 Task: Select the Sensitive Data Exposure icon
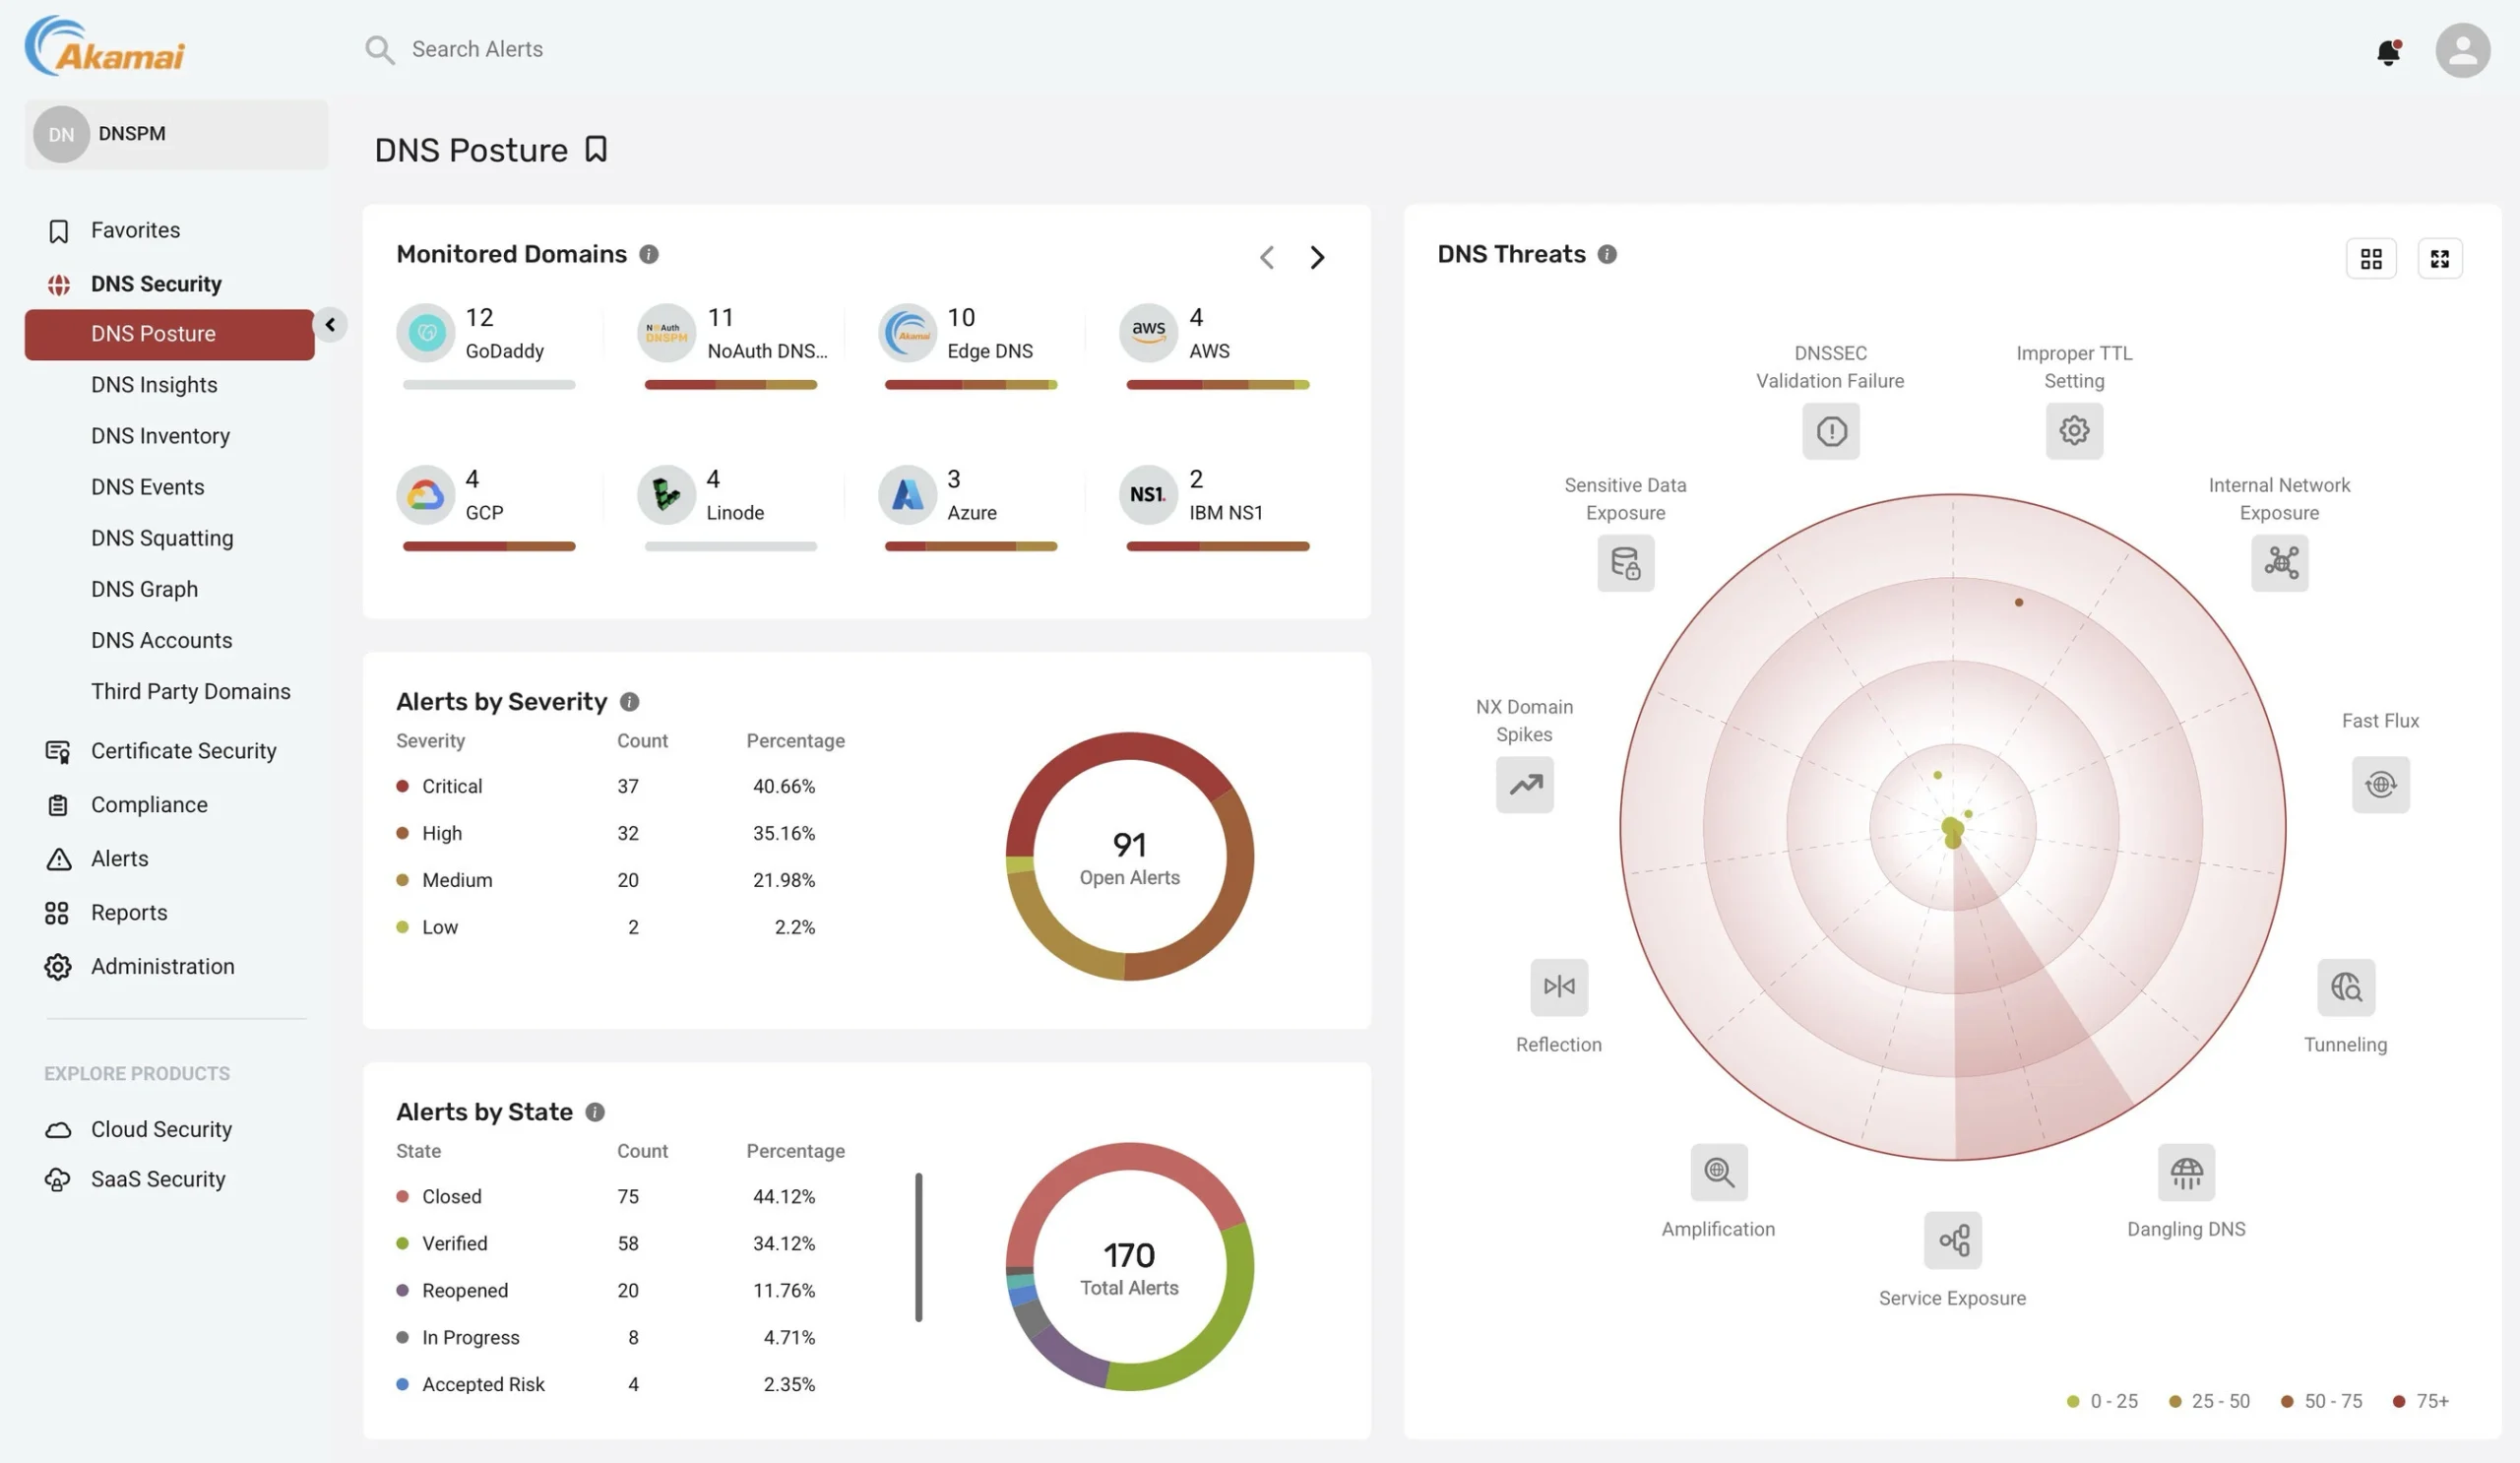click(1625, 563)
